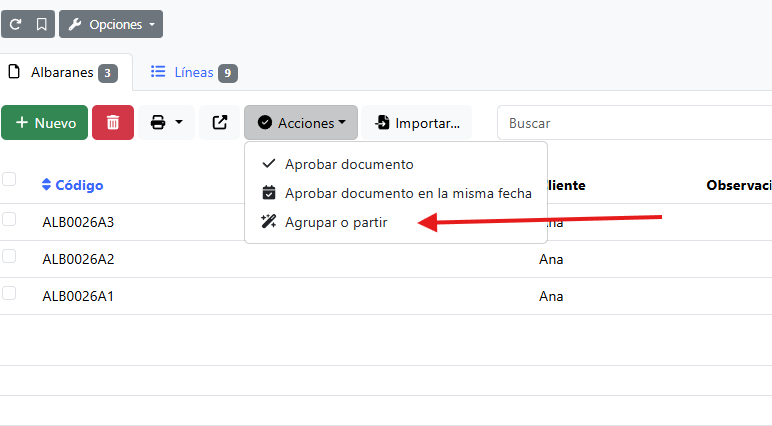The width and height of the screenshot is (772, 426).
Task: Click the badge 9 on Líneas tab
Action: point(228,73)
